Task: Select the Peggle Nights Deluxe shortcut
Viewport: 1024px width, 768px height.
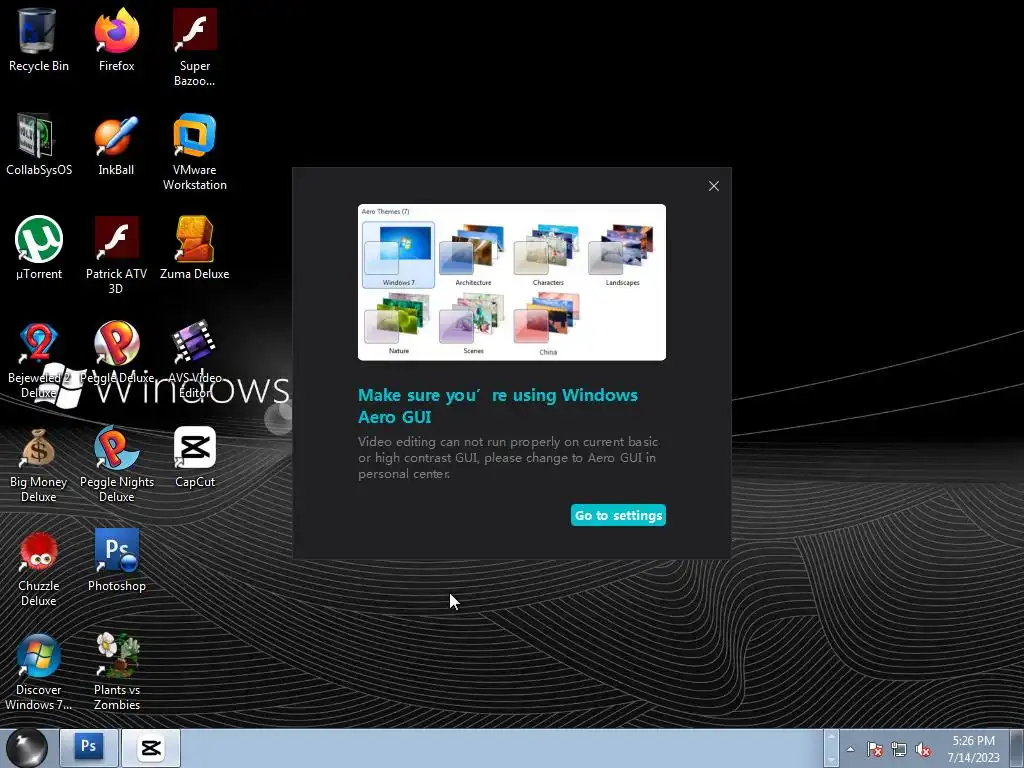Action: [117, 464]
